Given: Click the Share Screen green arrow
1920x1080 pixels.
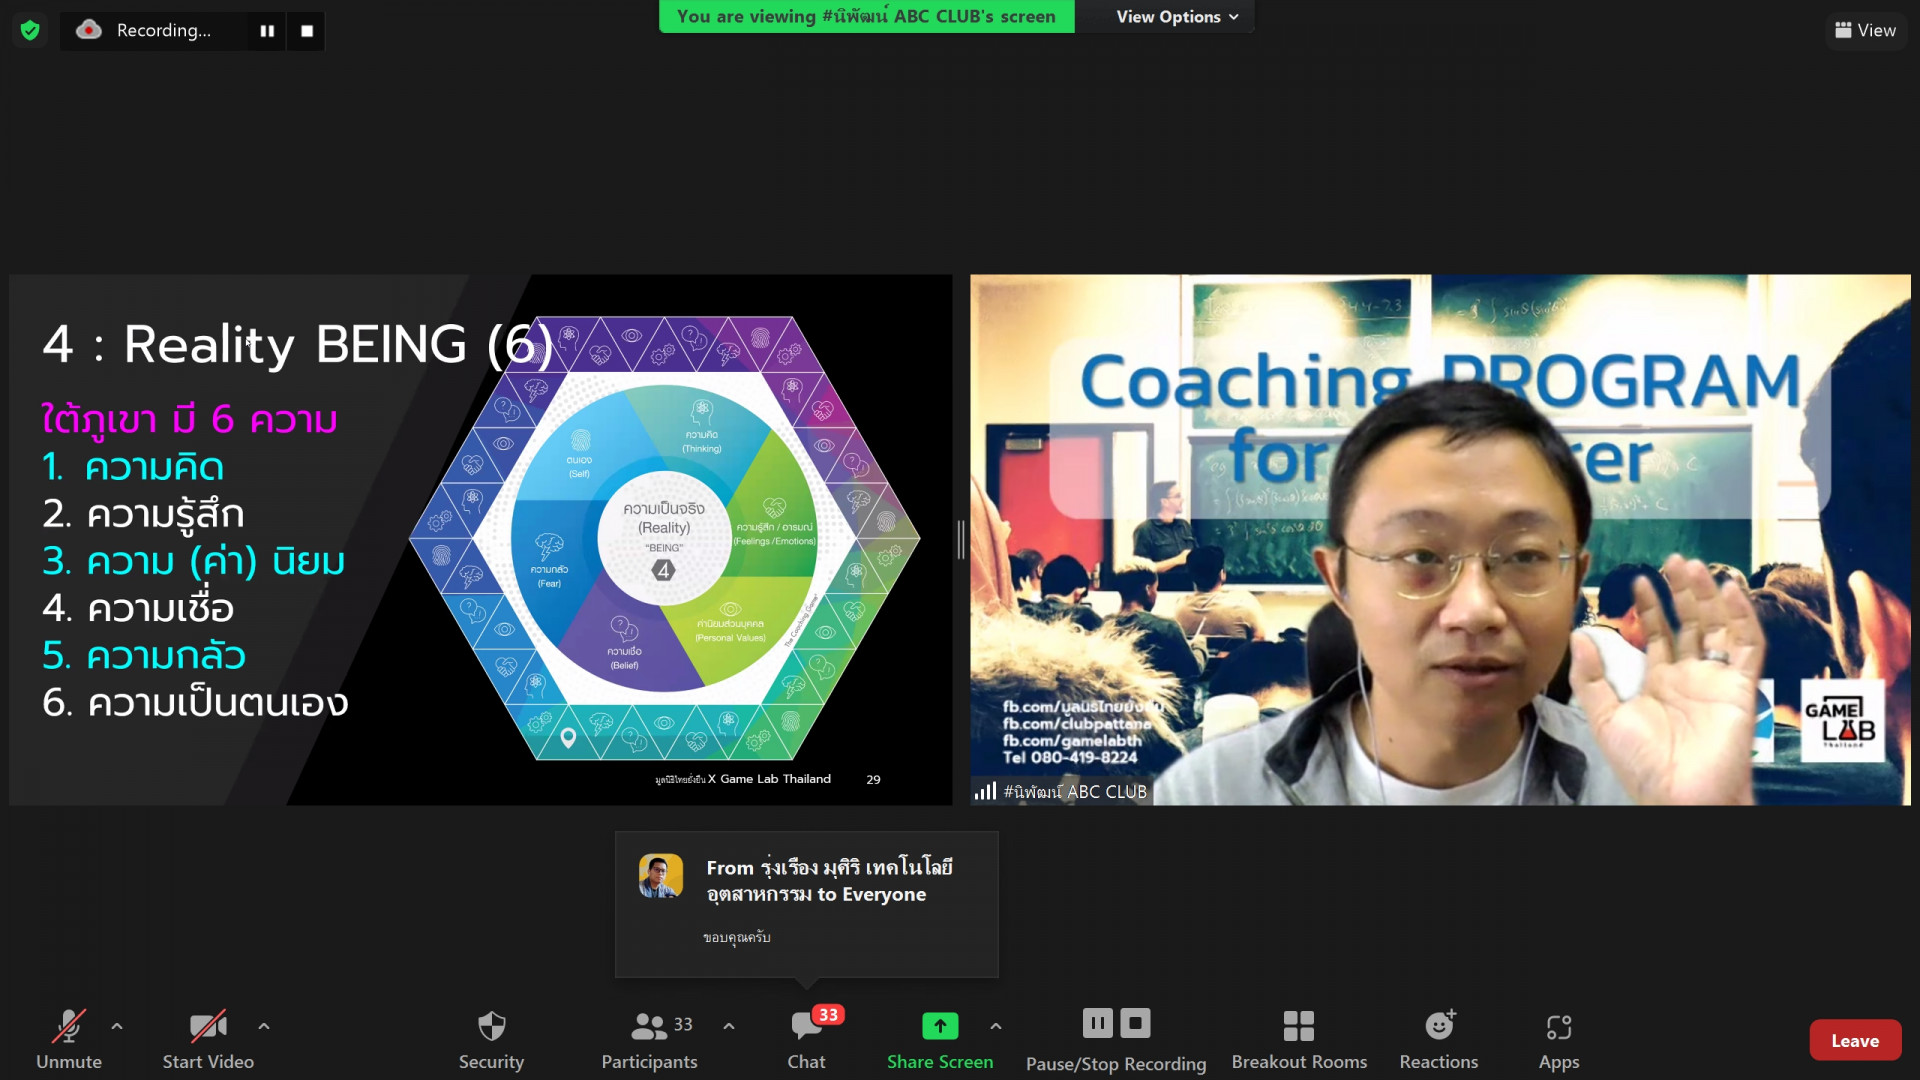Looking at the screenshot, I should click(x=940, y=1026).
